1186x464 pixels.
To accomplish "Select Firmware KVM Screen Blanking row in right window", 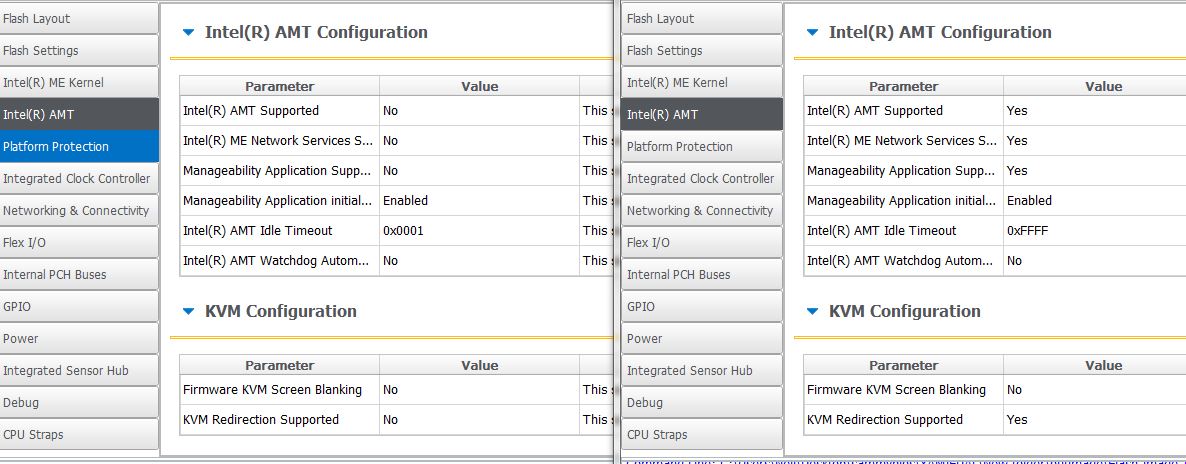I will click(896, 390).
